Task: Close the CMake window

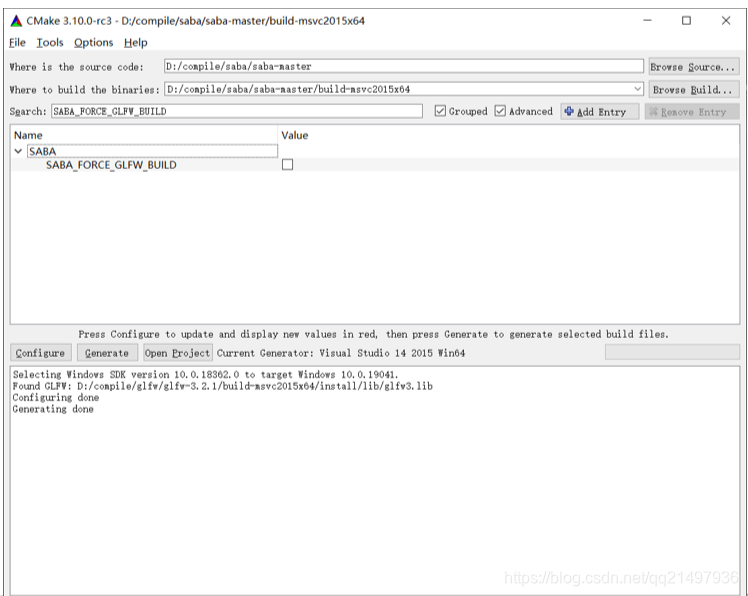Action: [x=726, y=21]
